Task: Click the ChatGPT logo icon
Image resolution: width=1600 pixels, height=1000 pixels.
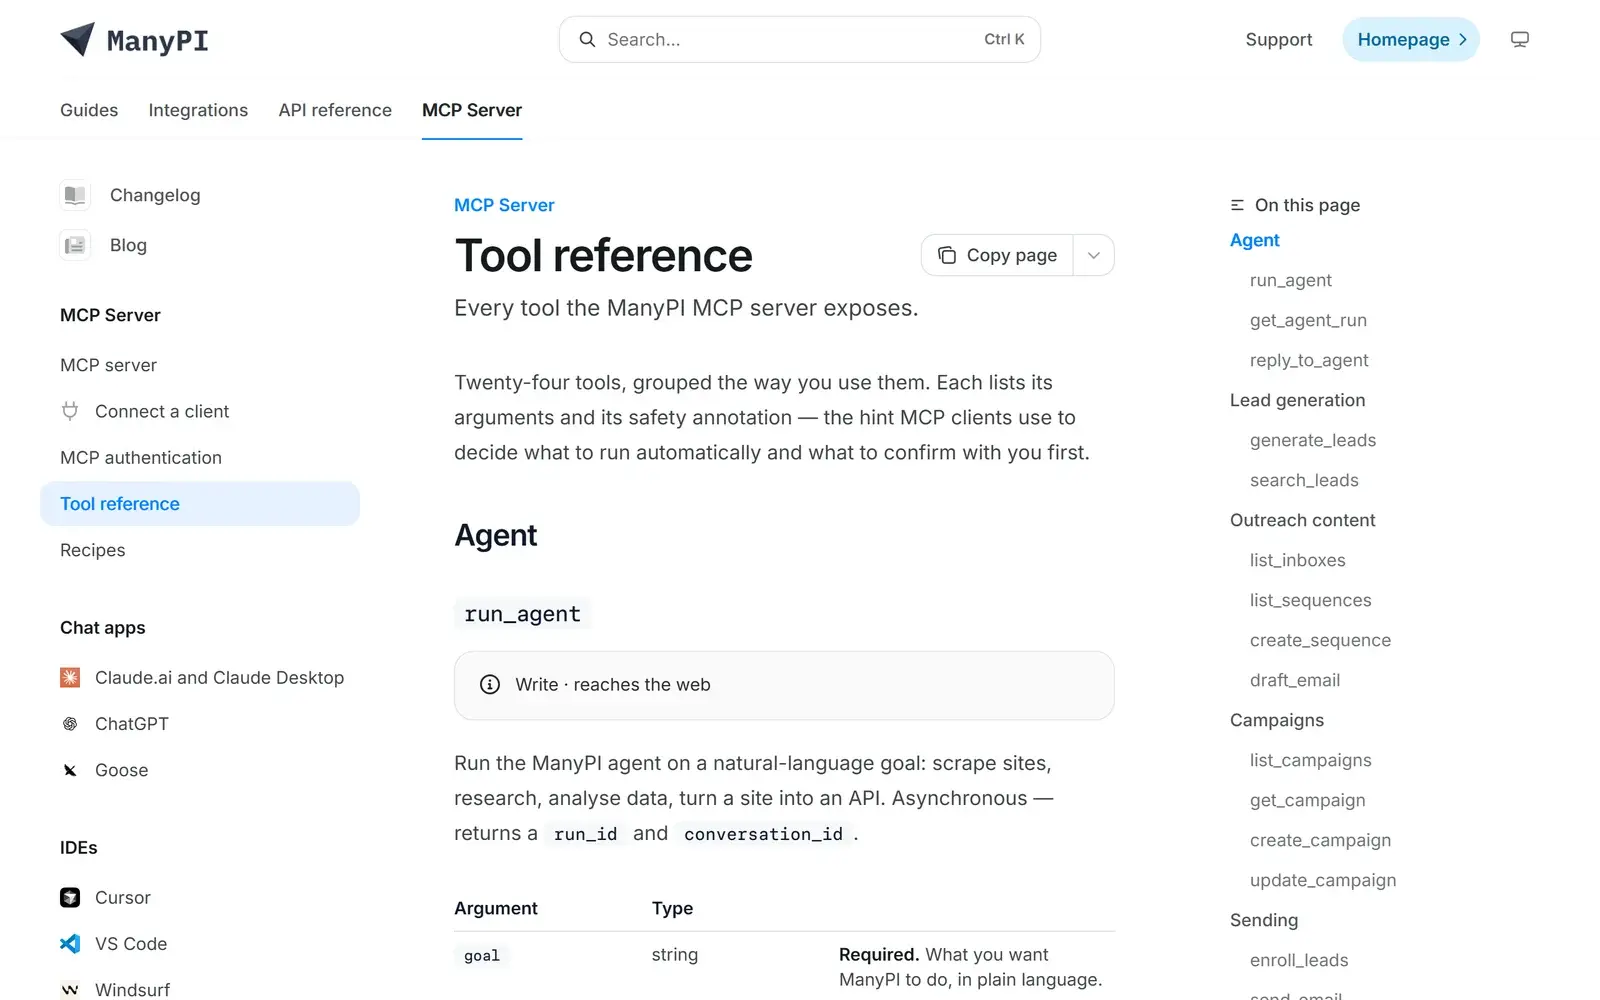Action: pyautogui.click(x=70, y=723)
